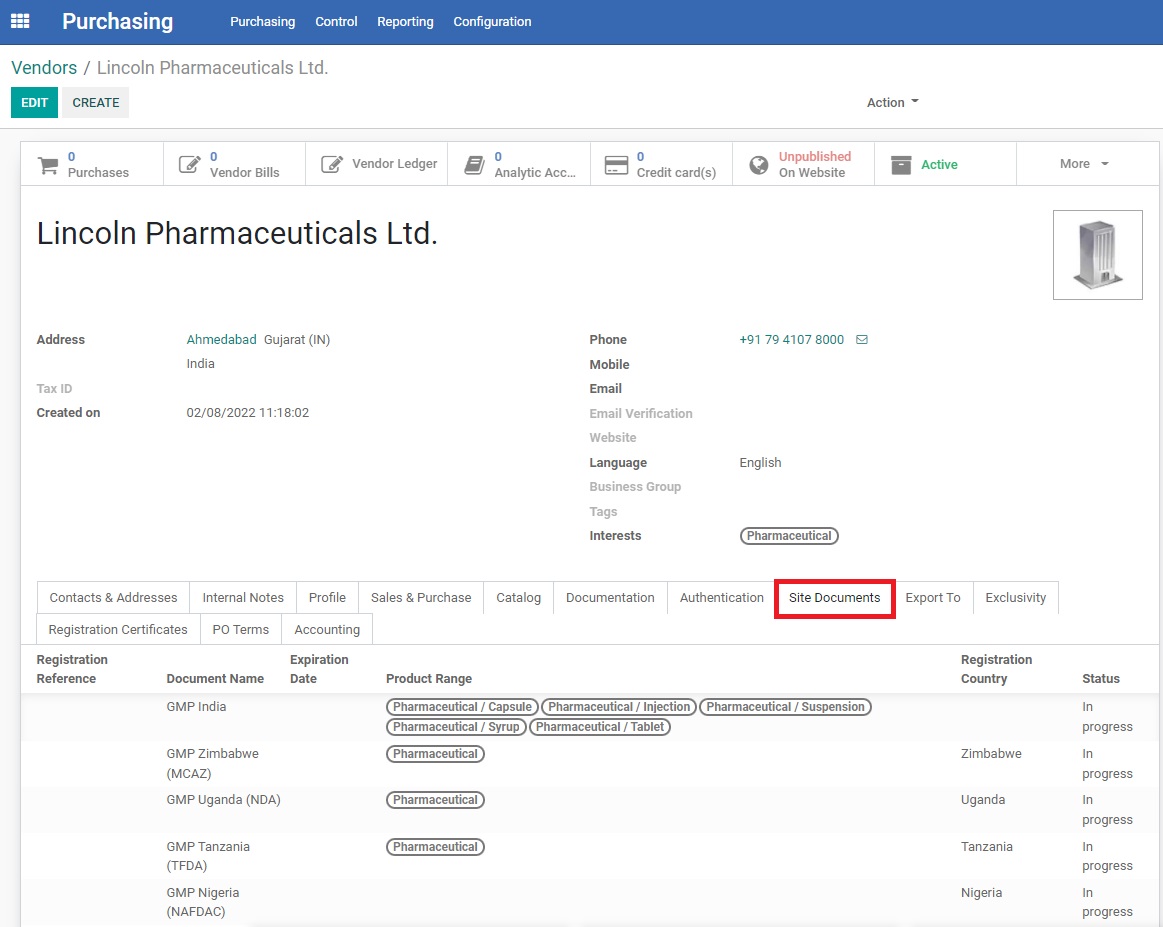
Task: Click the Pharmaceutical interest tag
Action: [789, 536]
